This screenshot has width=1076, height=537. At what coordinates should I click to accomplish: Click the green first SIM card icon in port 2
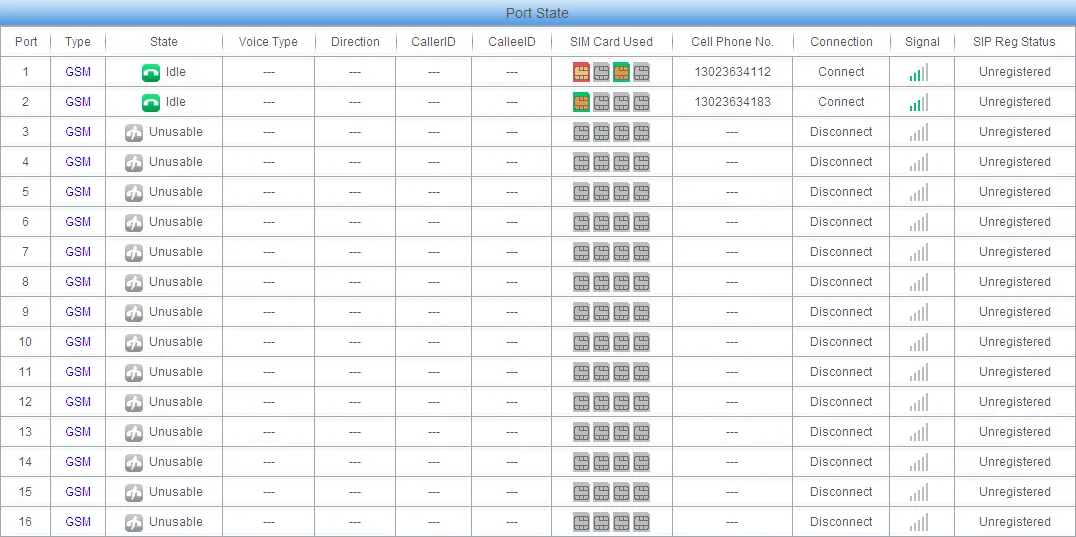tap(581, 102)
